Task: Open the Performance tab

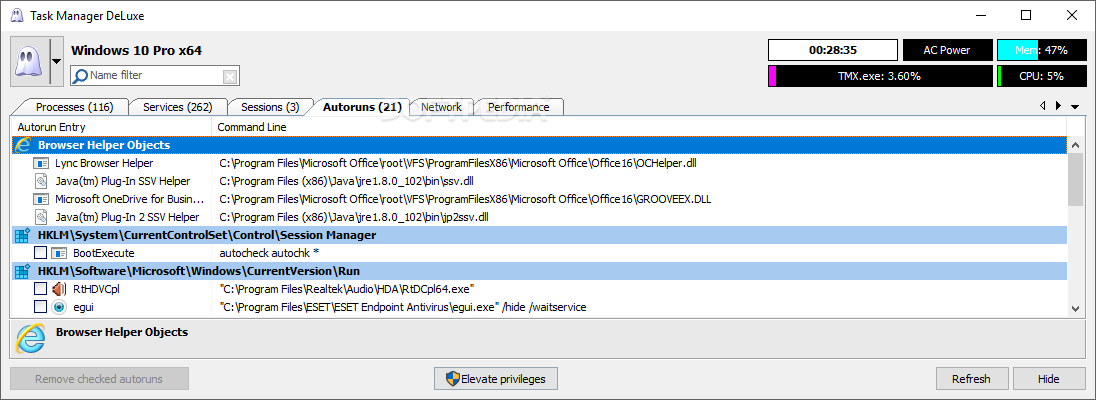Action: (518, 107)
